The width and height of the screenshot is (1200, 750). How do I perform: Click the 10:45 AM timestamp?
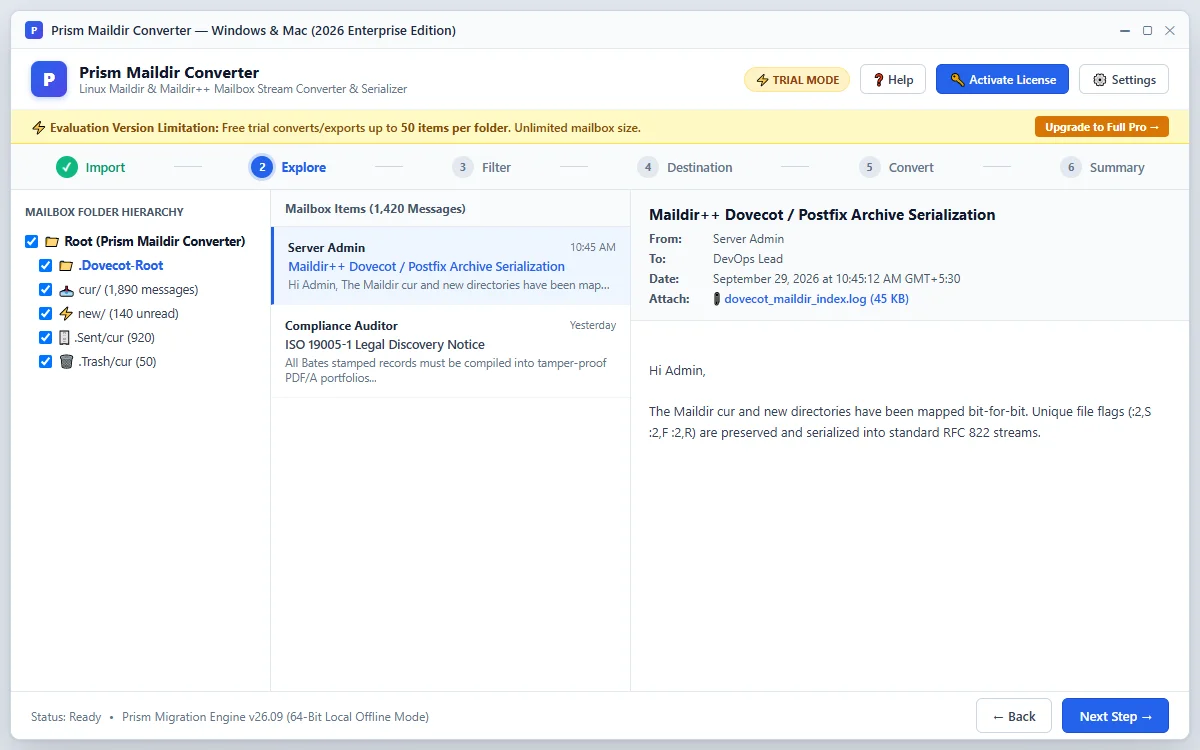tap(593, 247)
